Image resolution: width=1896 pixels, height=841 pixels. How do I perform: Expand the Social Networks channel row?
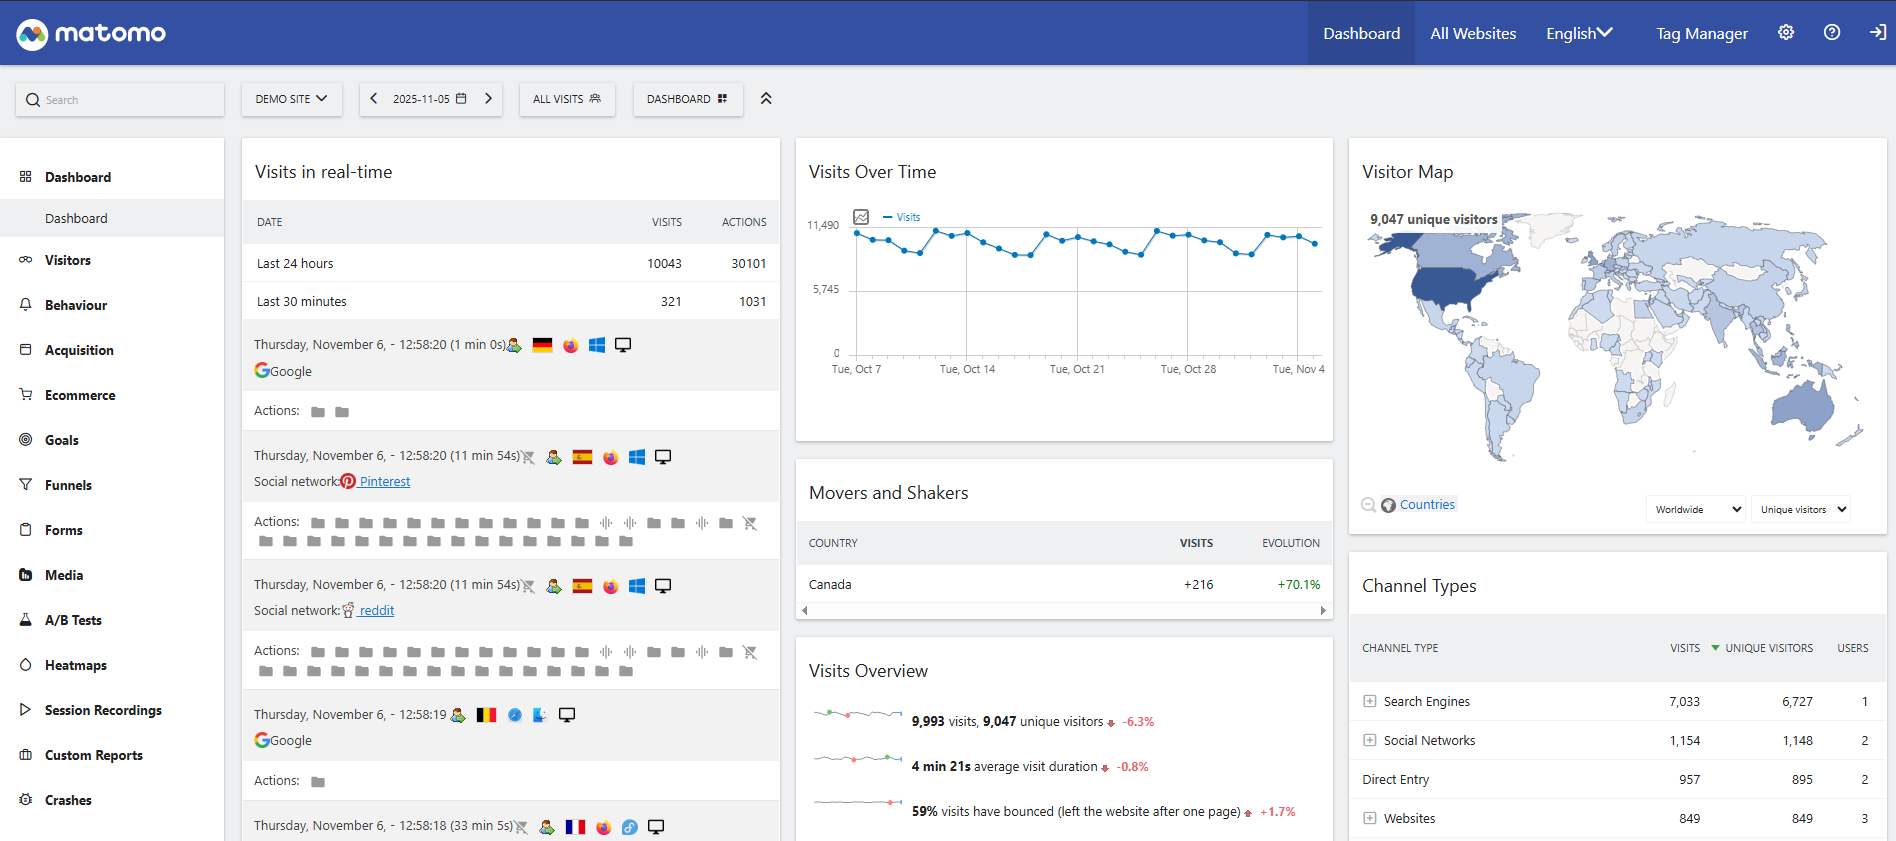point(1369,740)
